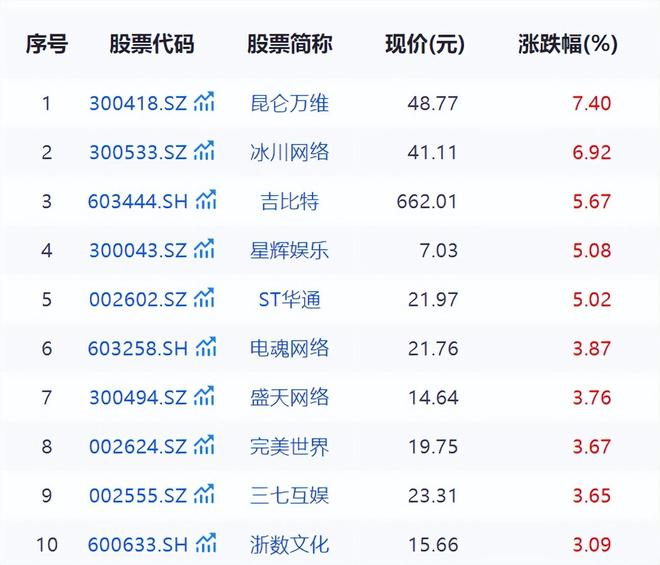The image size is (660, 565).
Task: Click chart icon beside 300418.SZ
Action: click(205, 102)
